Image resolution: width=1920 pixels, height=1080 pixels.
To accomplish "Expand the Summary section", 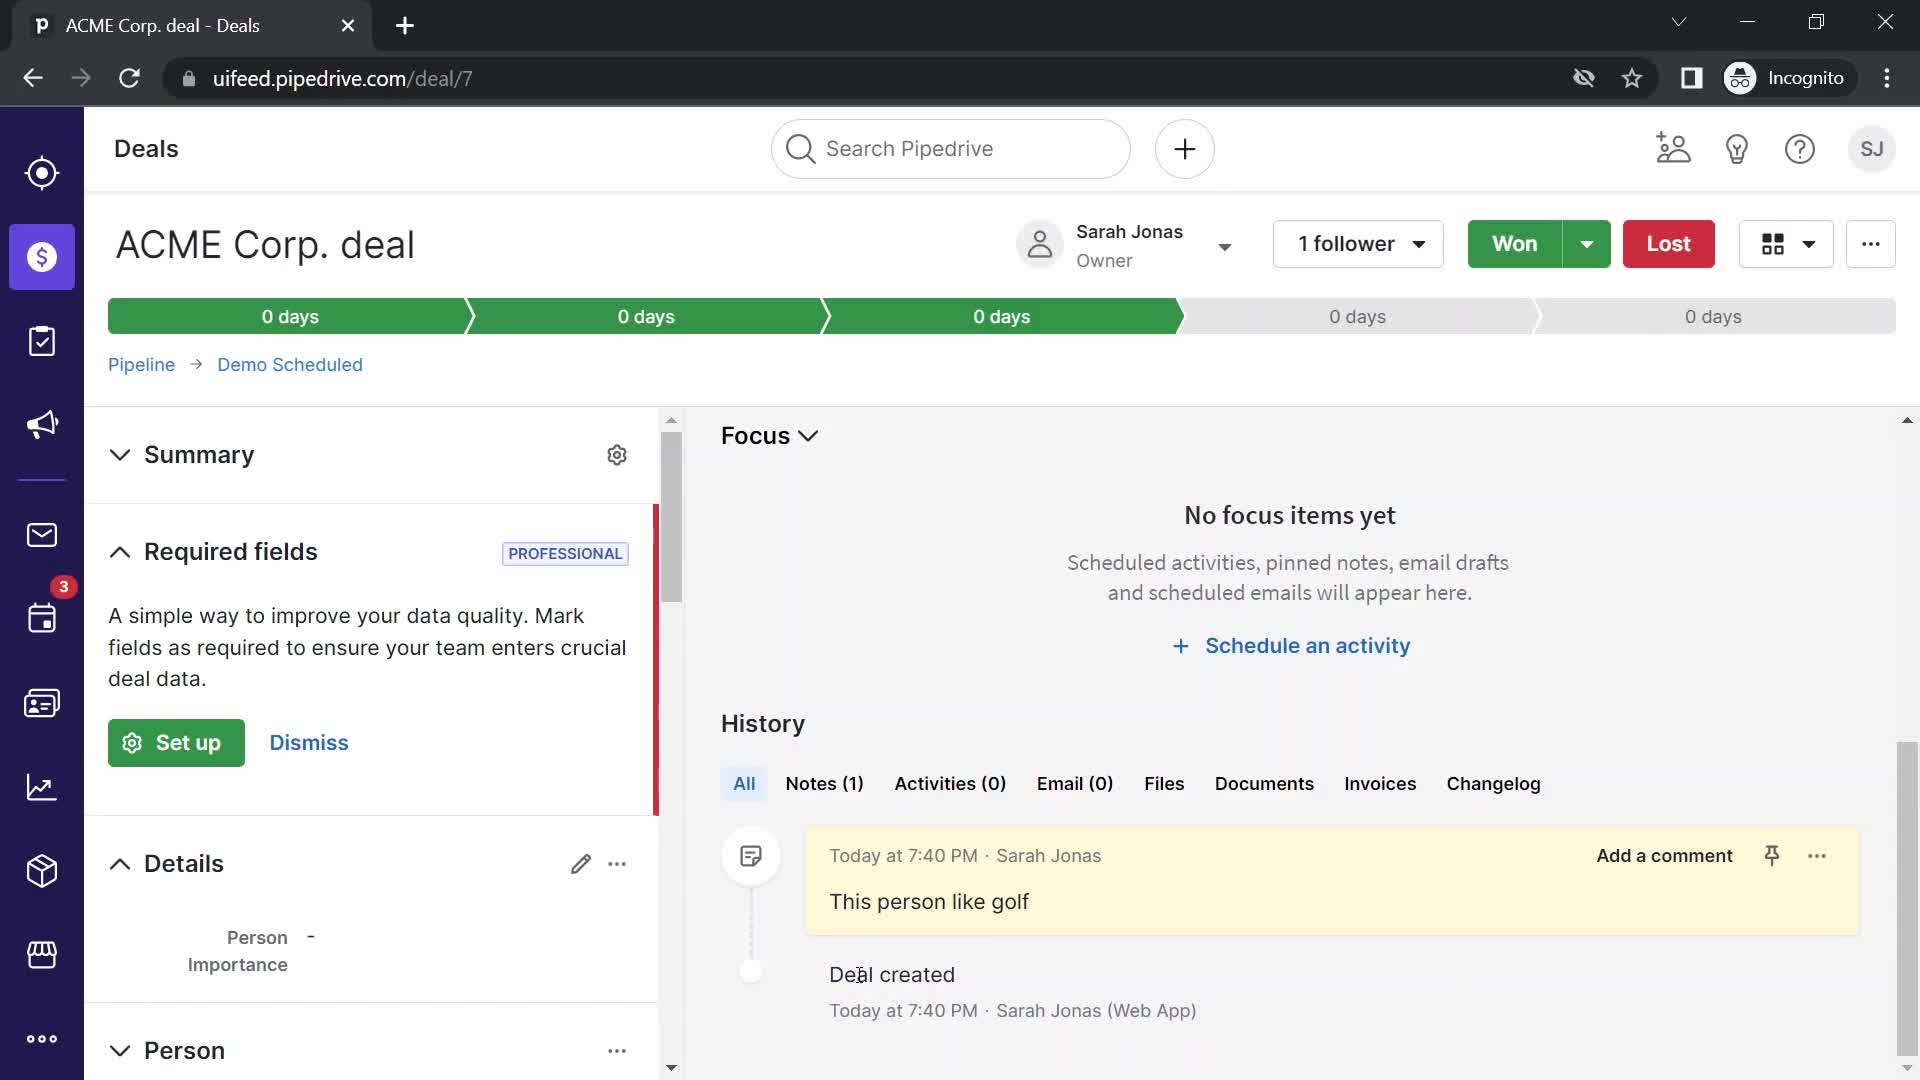I will 120,455.
